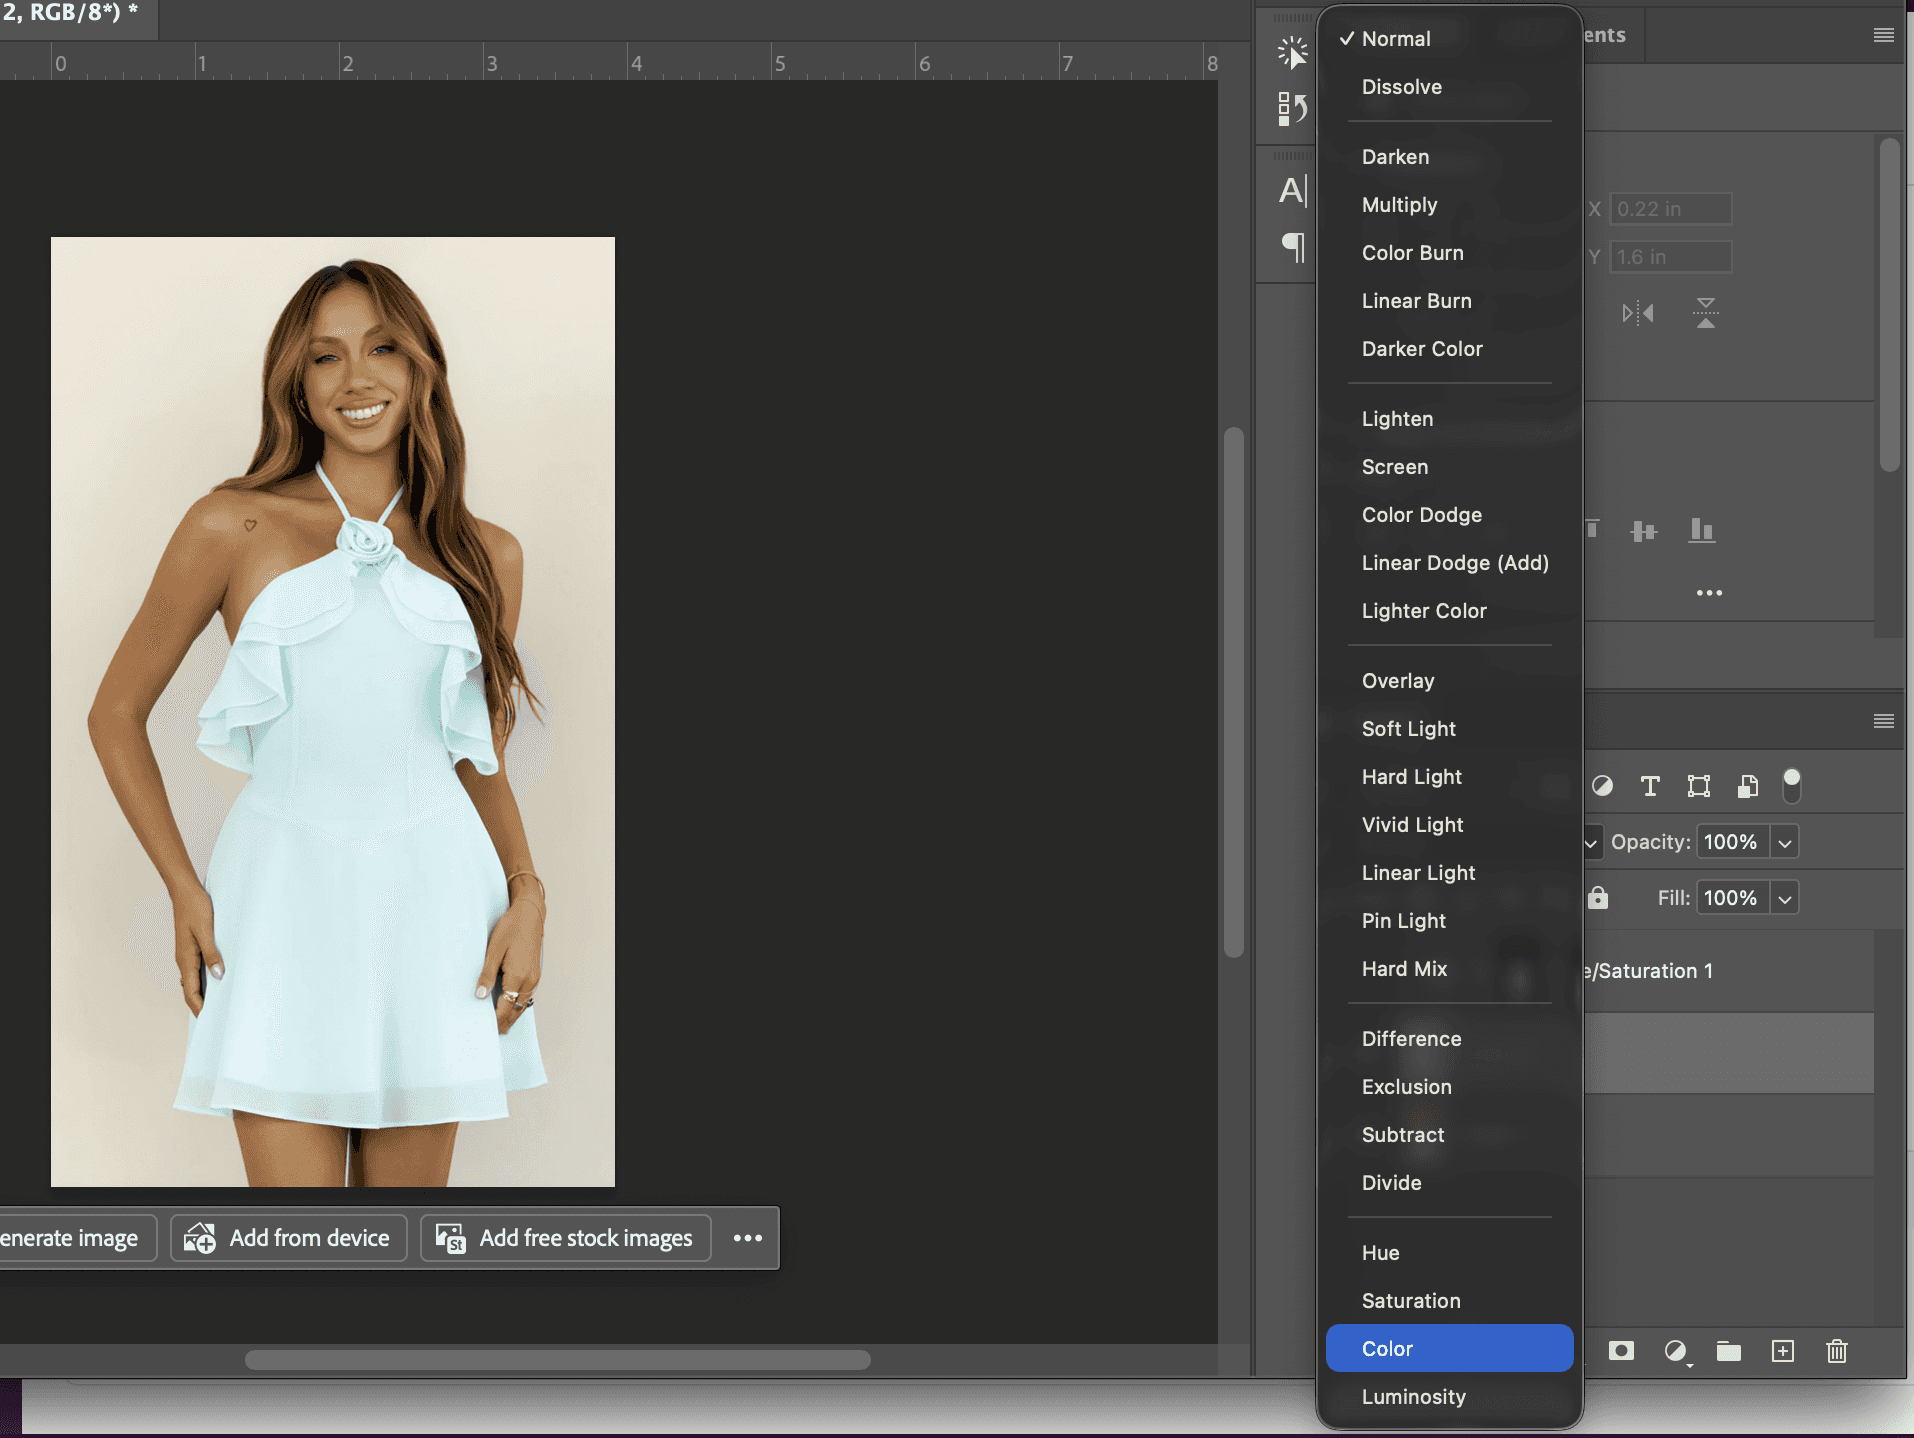The width and height of the screenshot is (1914, 1438).
Task: Open the magic cursor panel icon
Action: point(1292,52)
